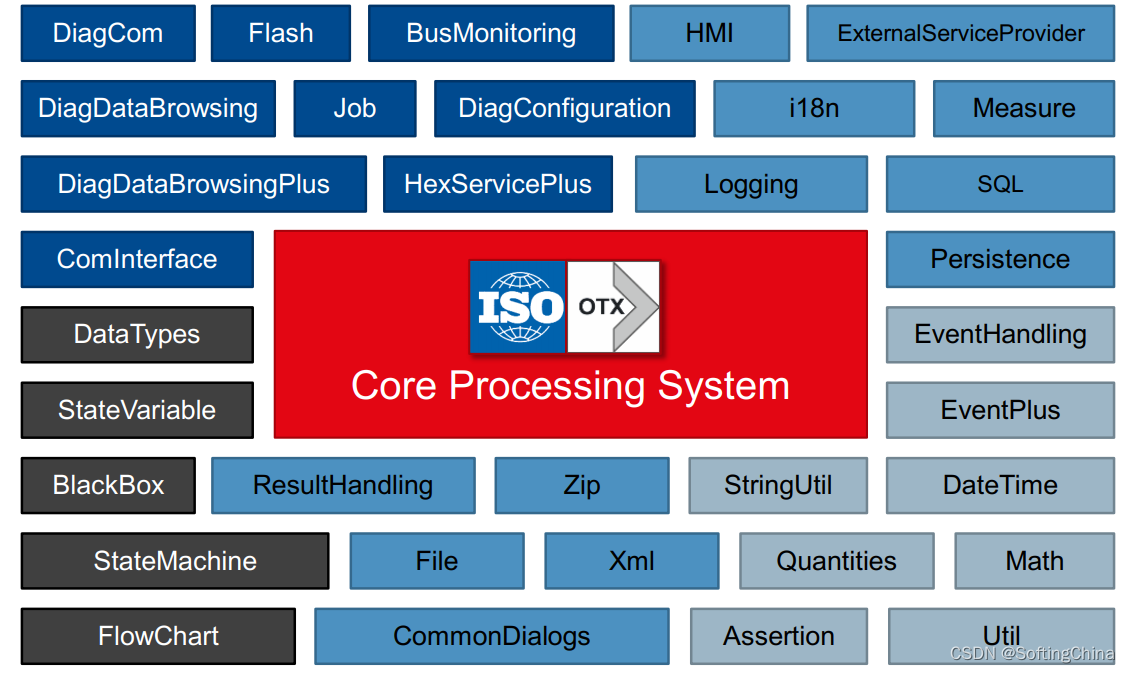Choose the ExternalServiceProvider block

961,33
